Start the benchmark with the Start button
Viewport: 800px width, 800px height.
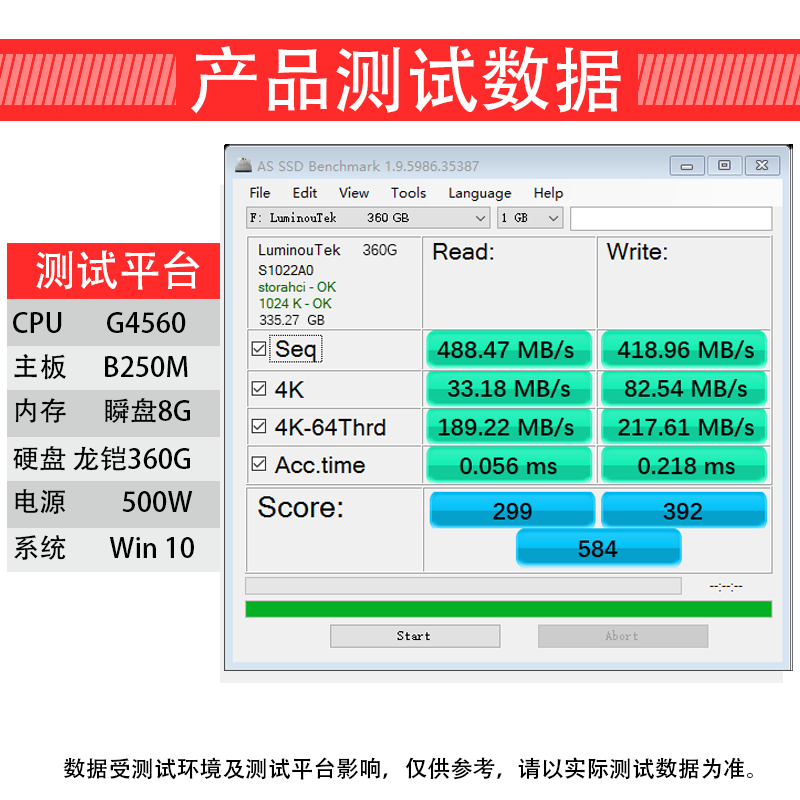click(415, 636)
